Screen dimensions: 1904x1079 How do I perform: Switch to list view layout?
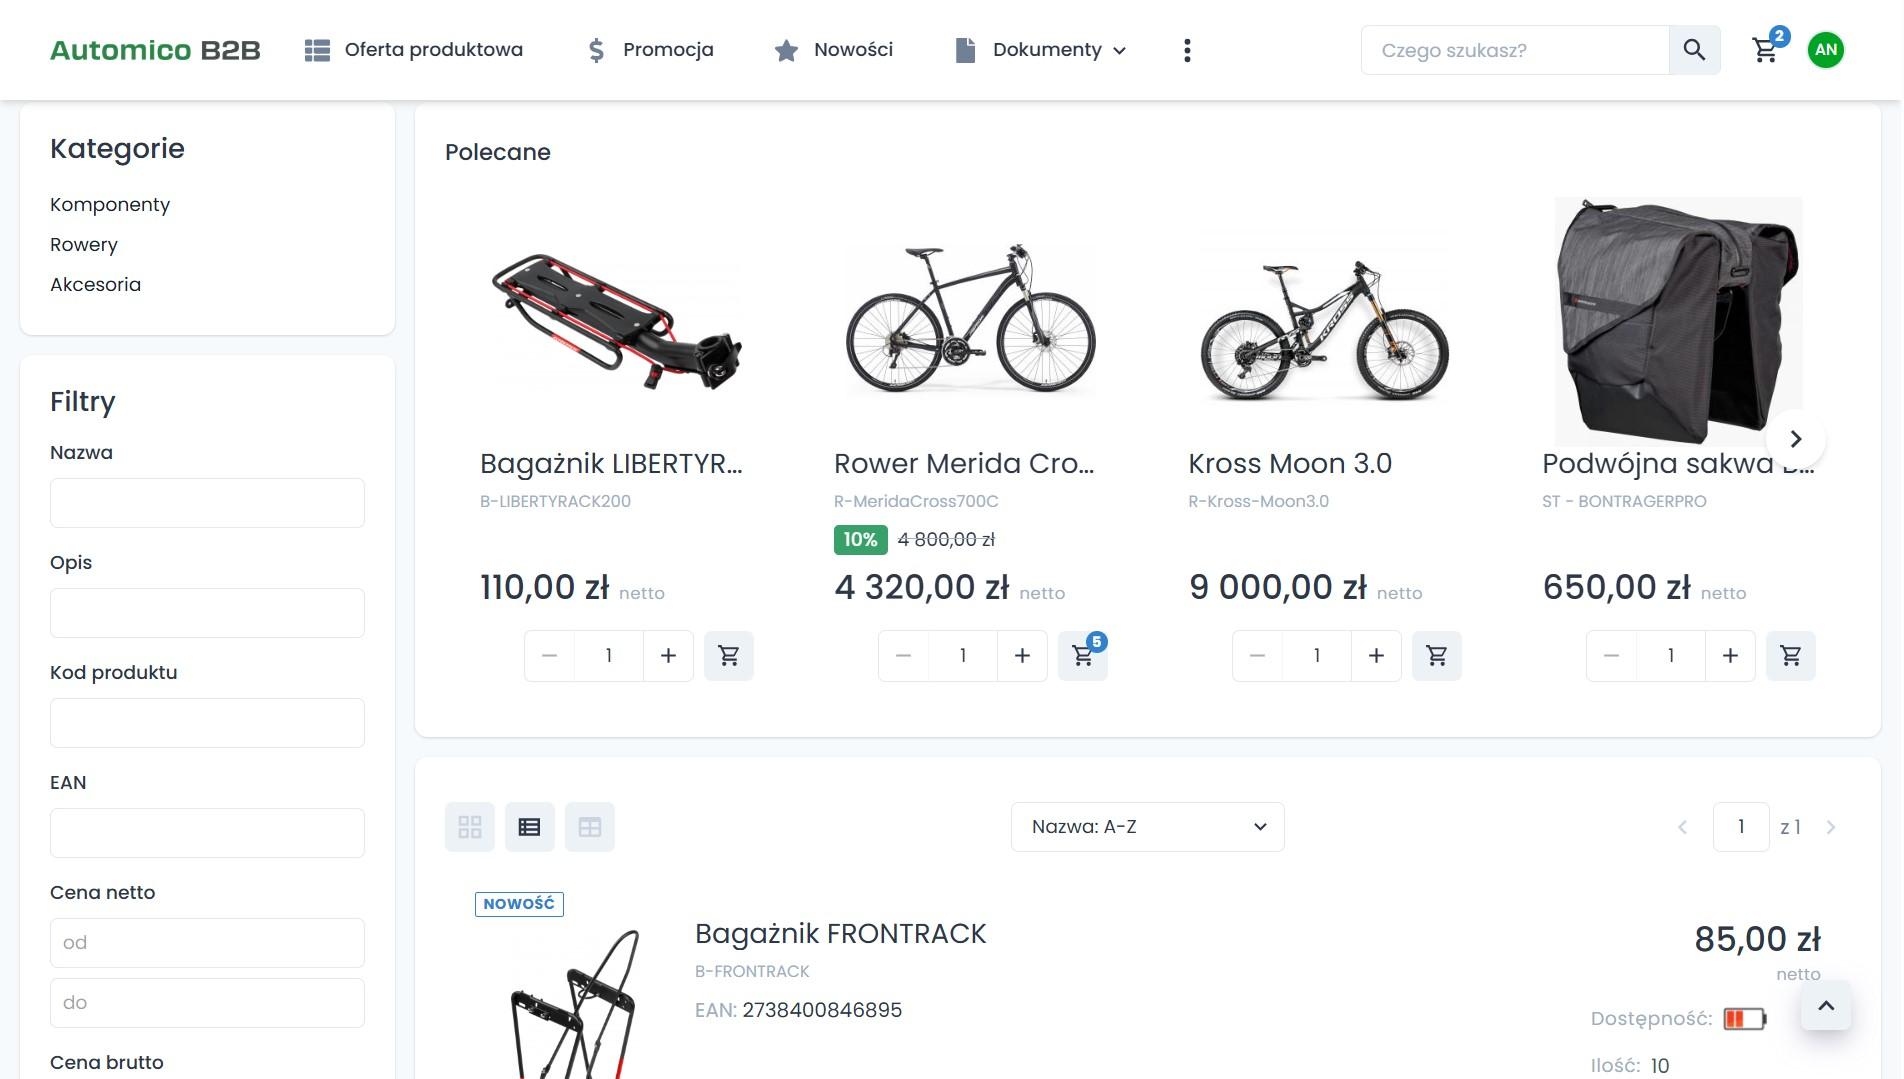pyautogui.click(x=530, y=827)
